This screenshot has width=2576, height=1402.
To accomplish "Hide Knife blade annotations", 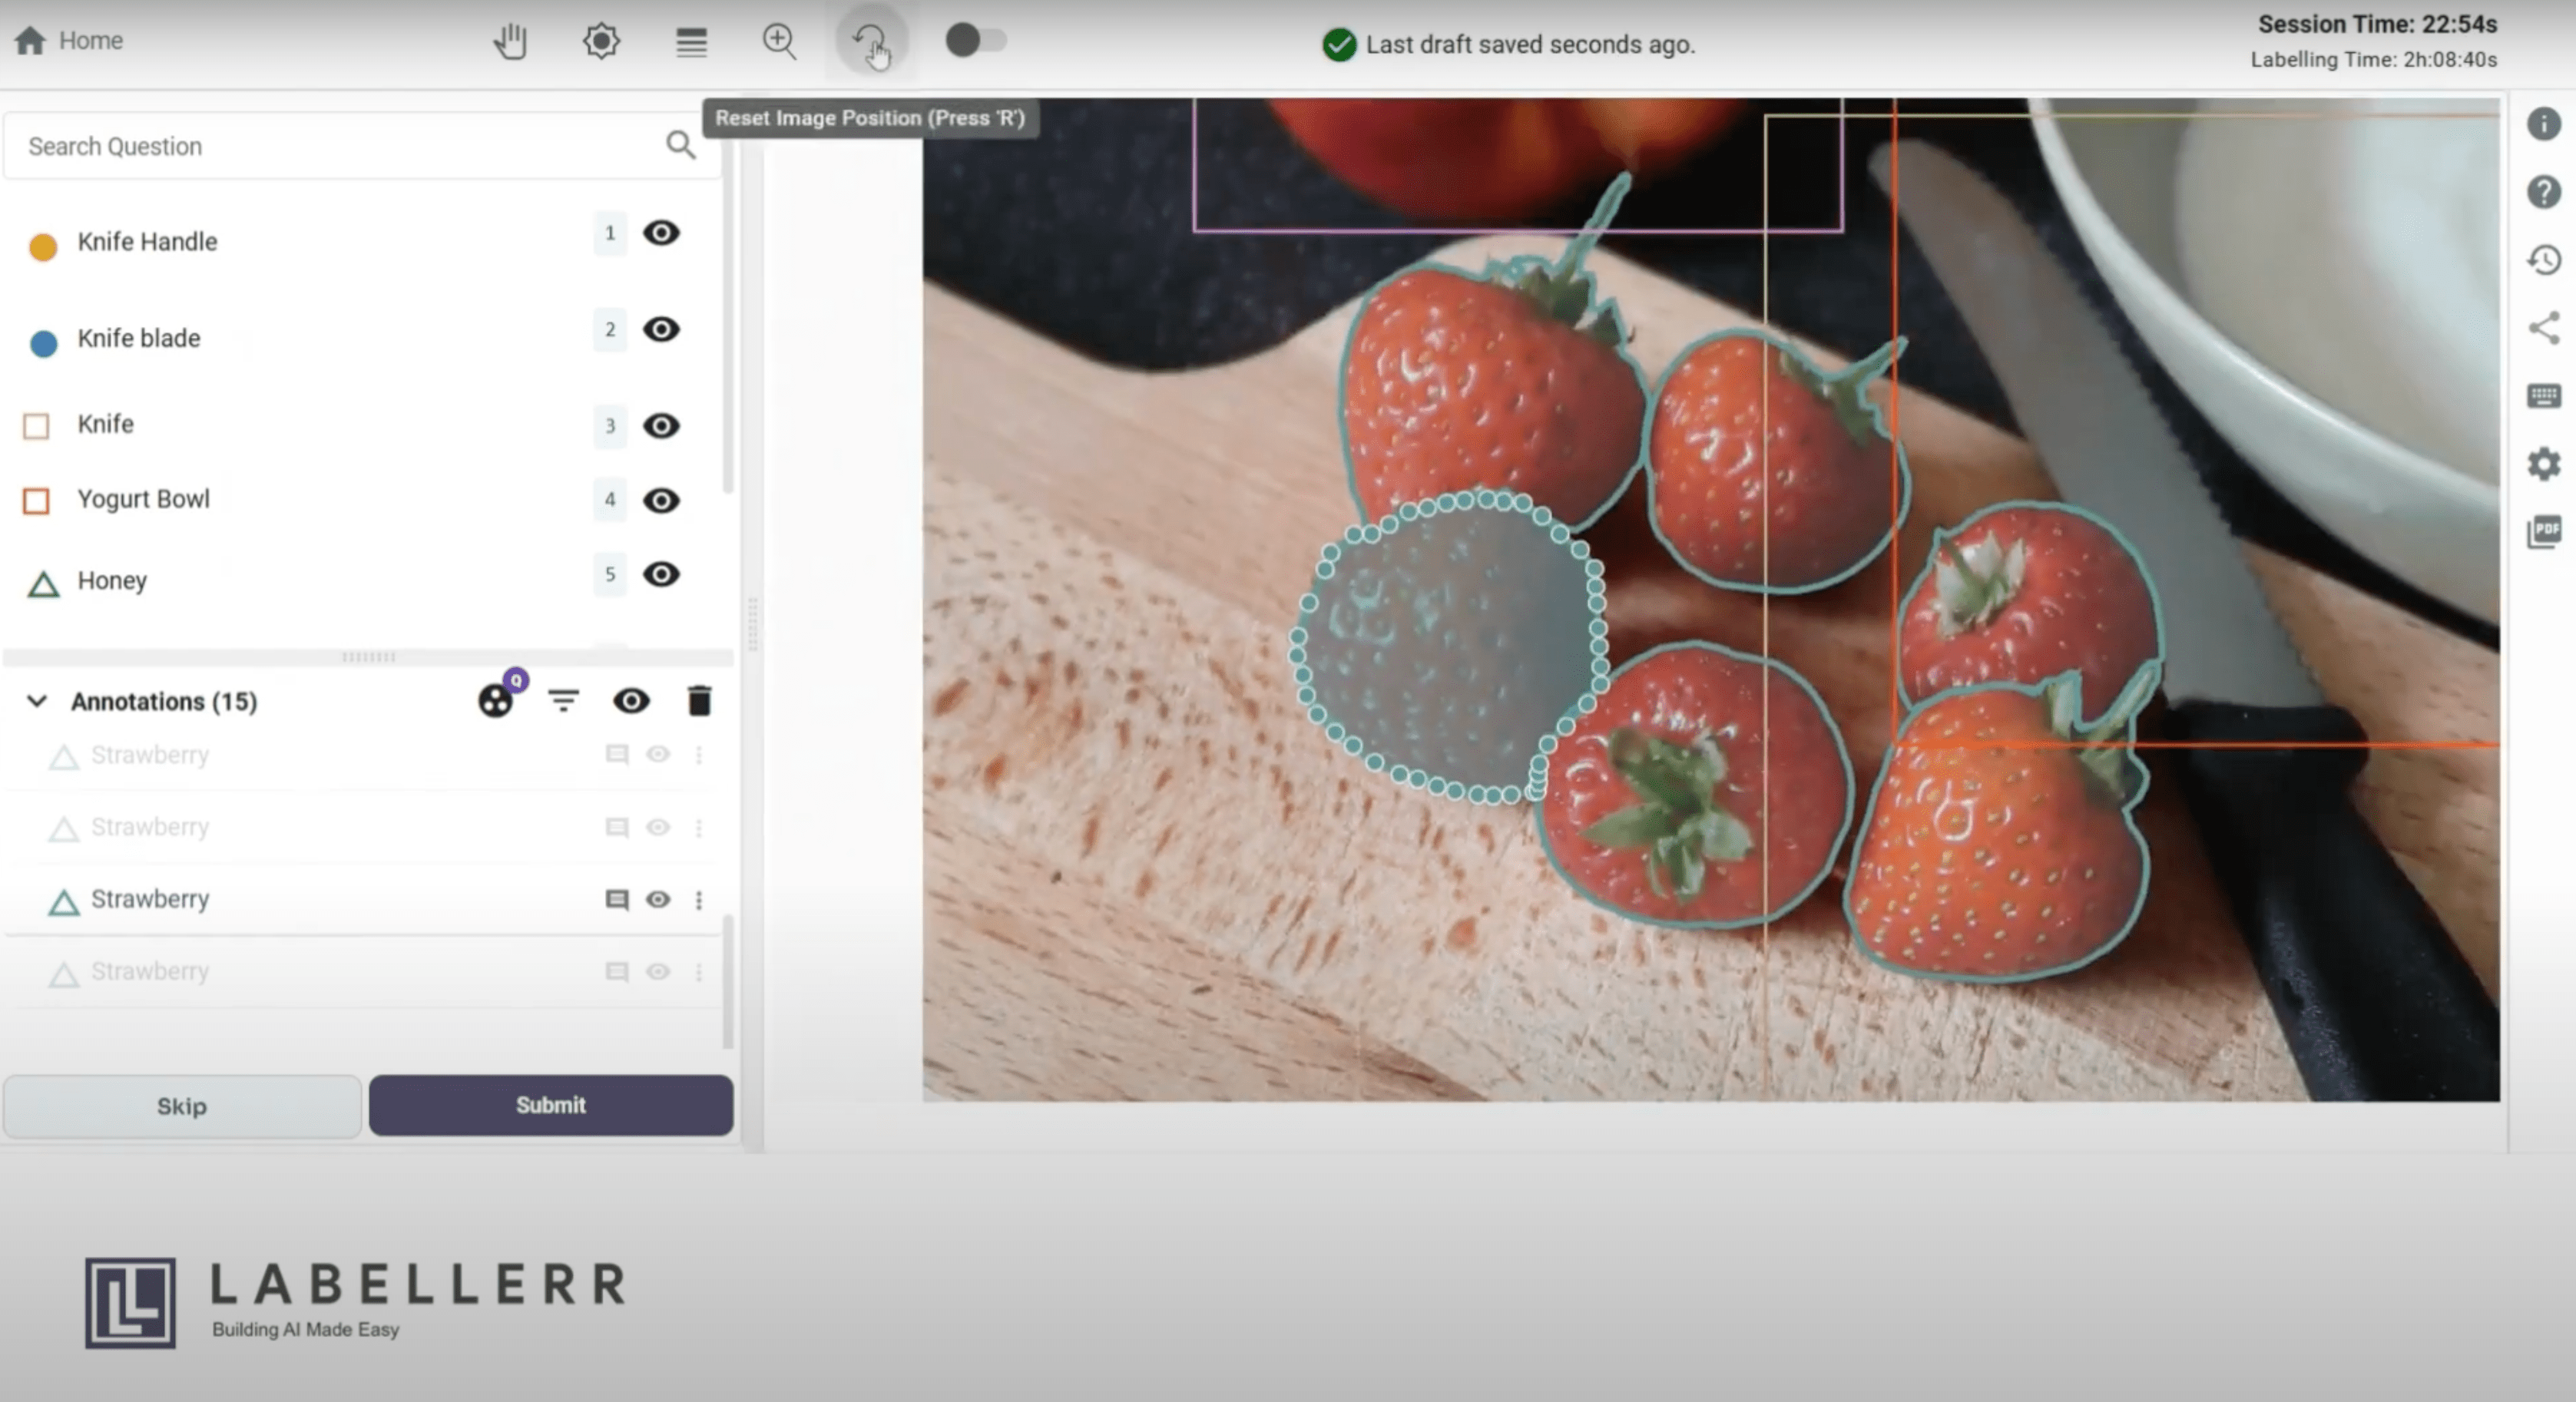I will (661, 329).
